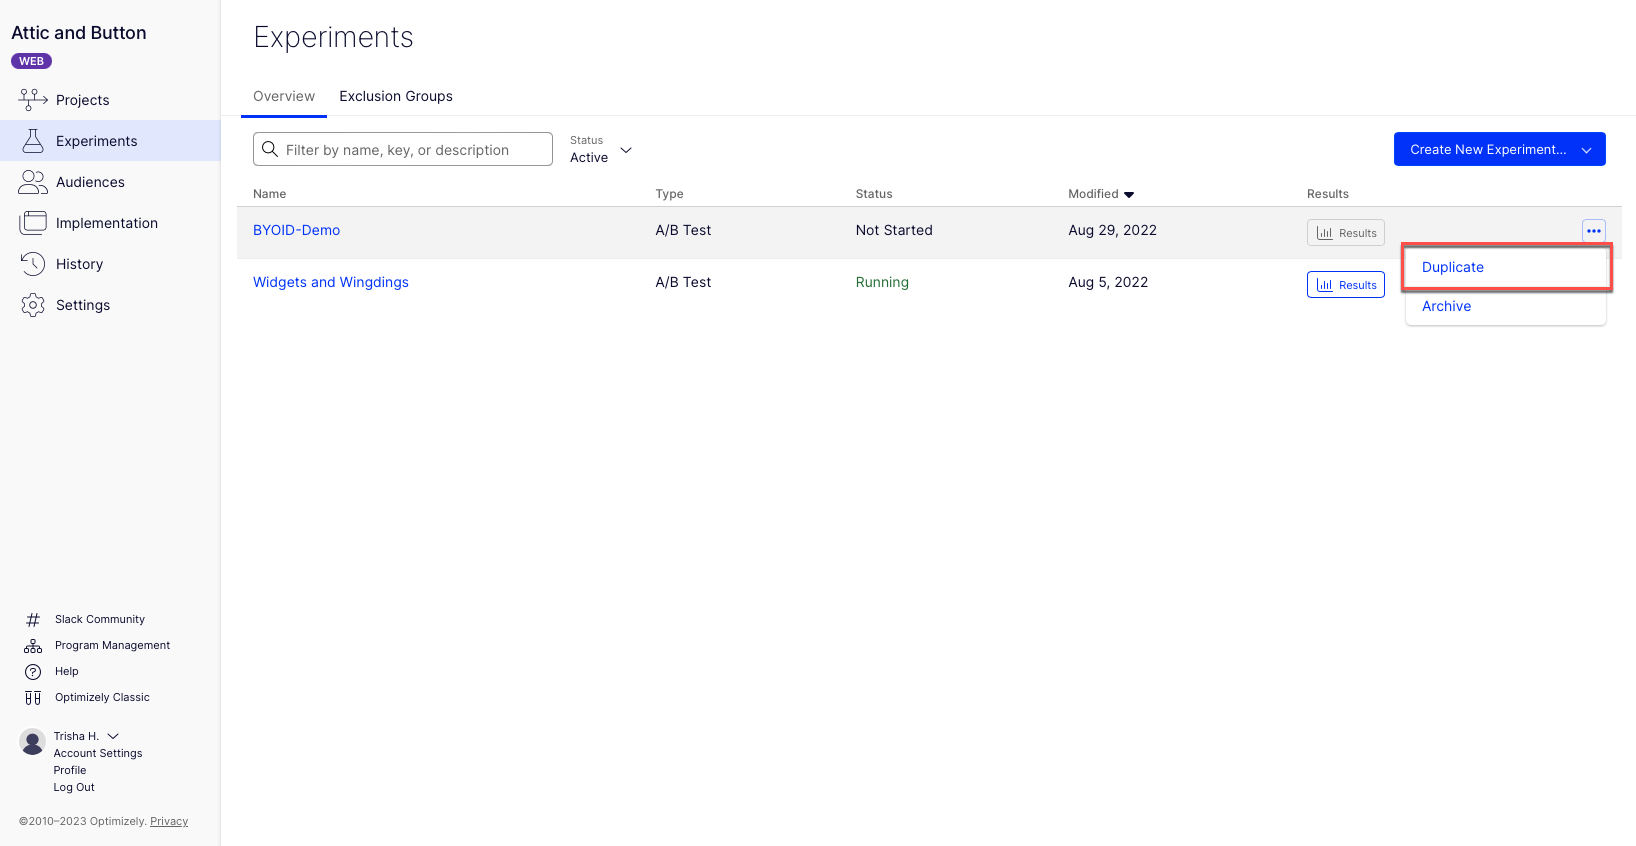Screen dimensions: 1636x846
Task: Click the Aug 5, 2022 date cell
Action: tap(1108, 282)
